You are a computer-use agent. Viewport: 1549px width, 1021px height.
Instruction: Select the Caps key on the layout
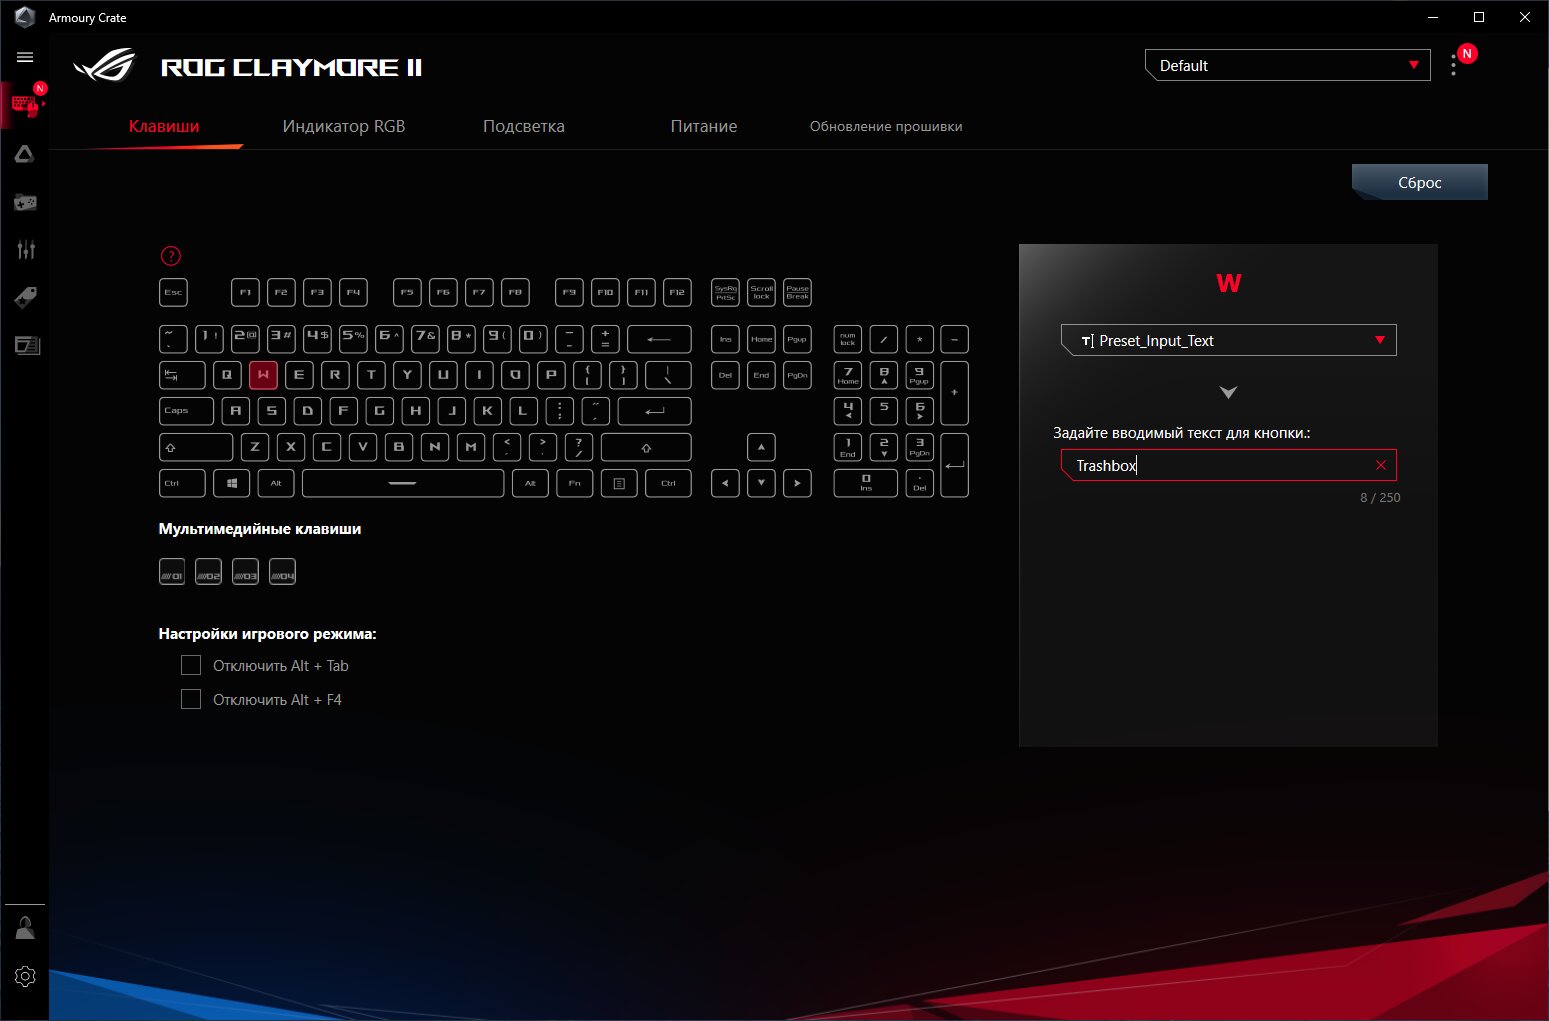click(186, 411)
